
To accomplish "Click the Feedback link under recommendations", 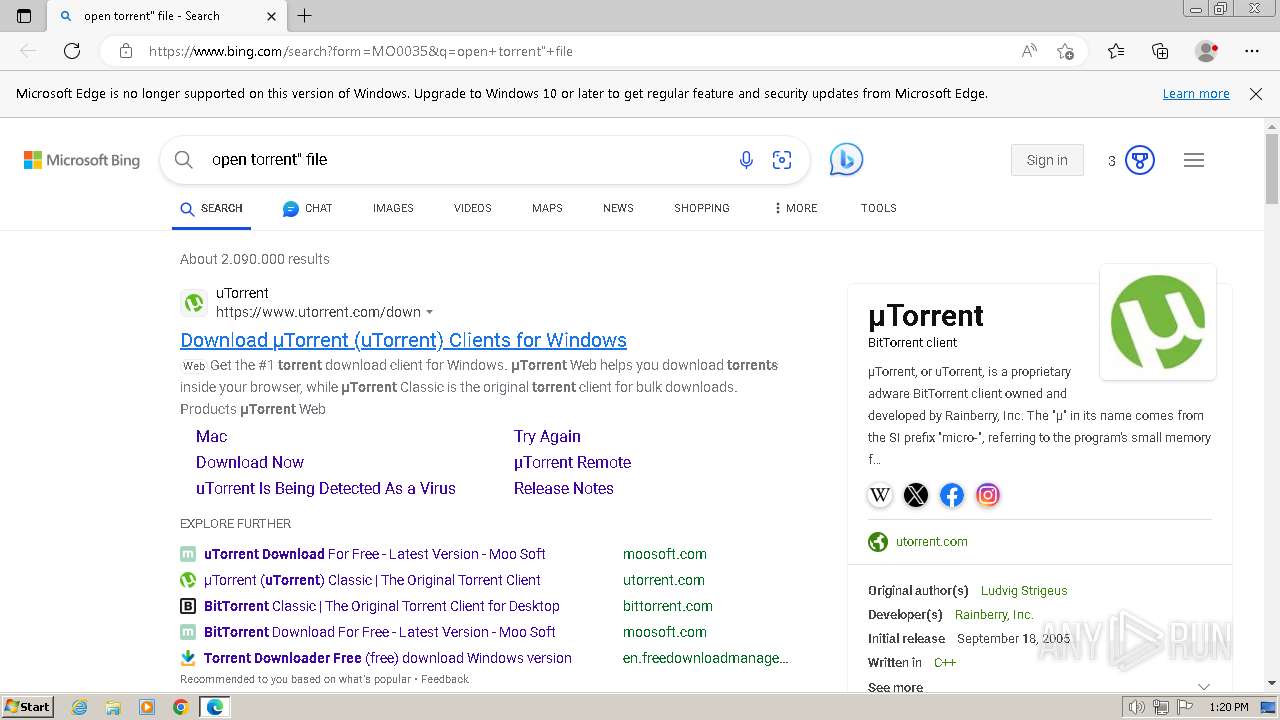I will click(x=445, y=679).
